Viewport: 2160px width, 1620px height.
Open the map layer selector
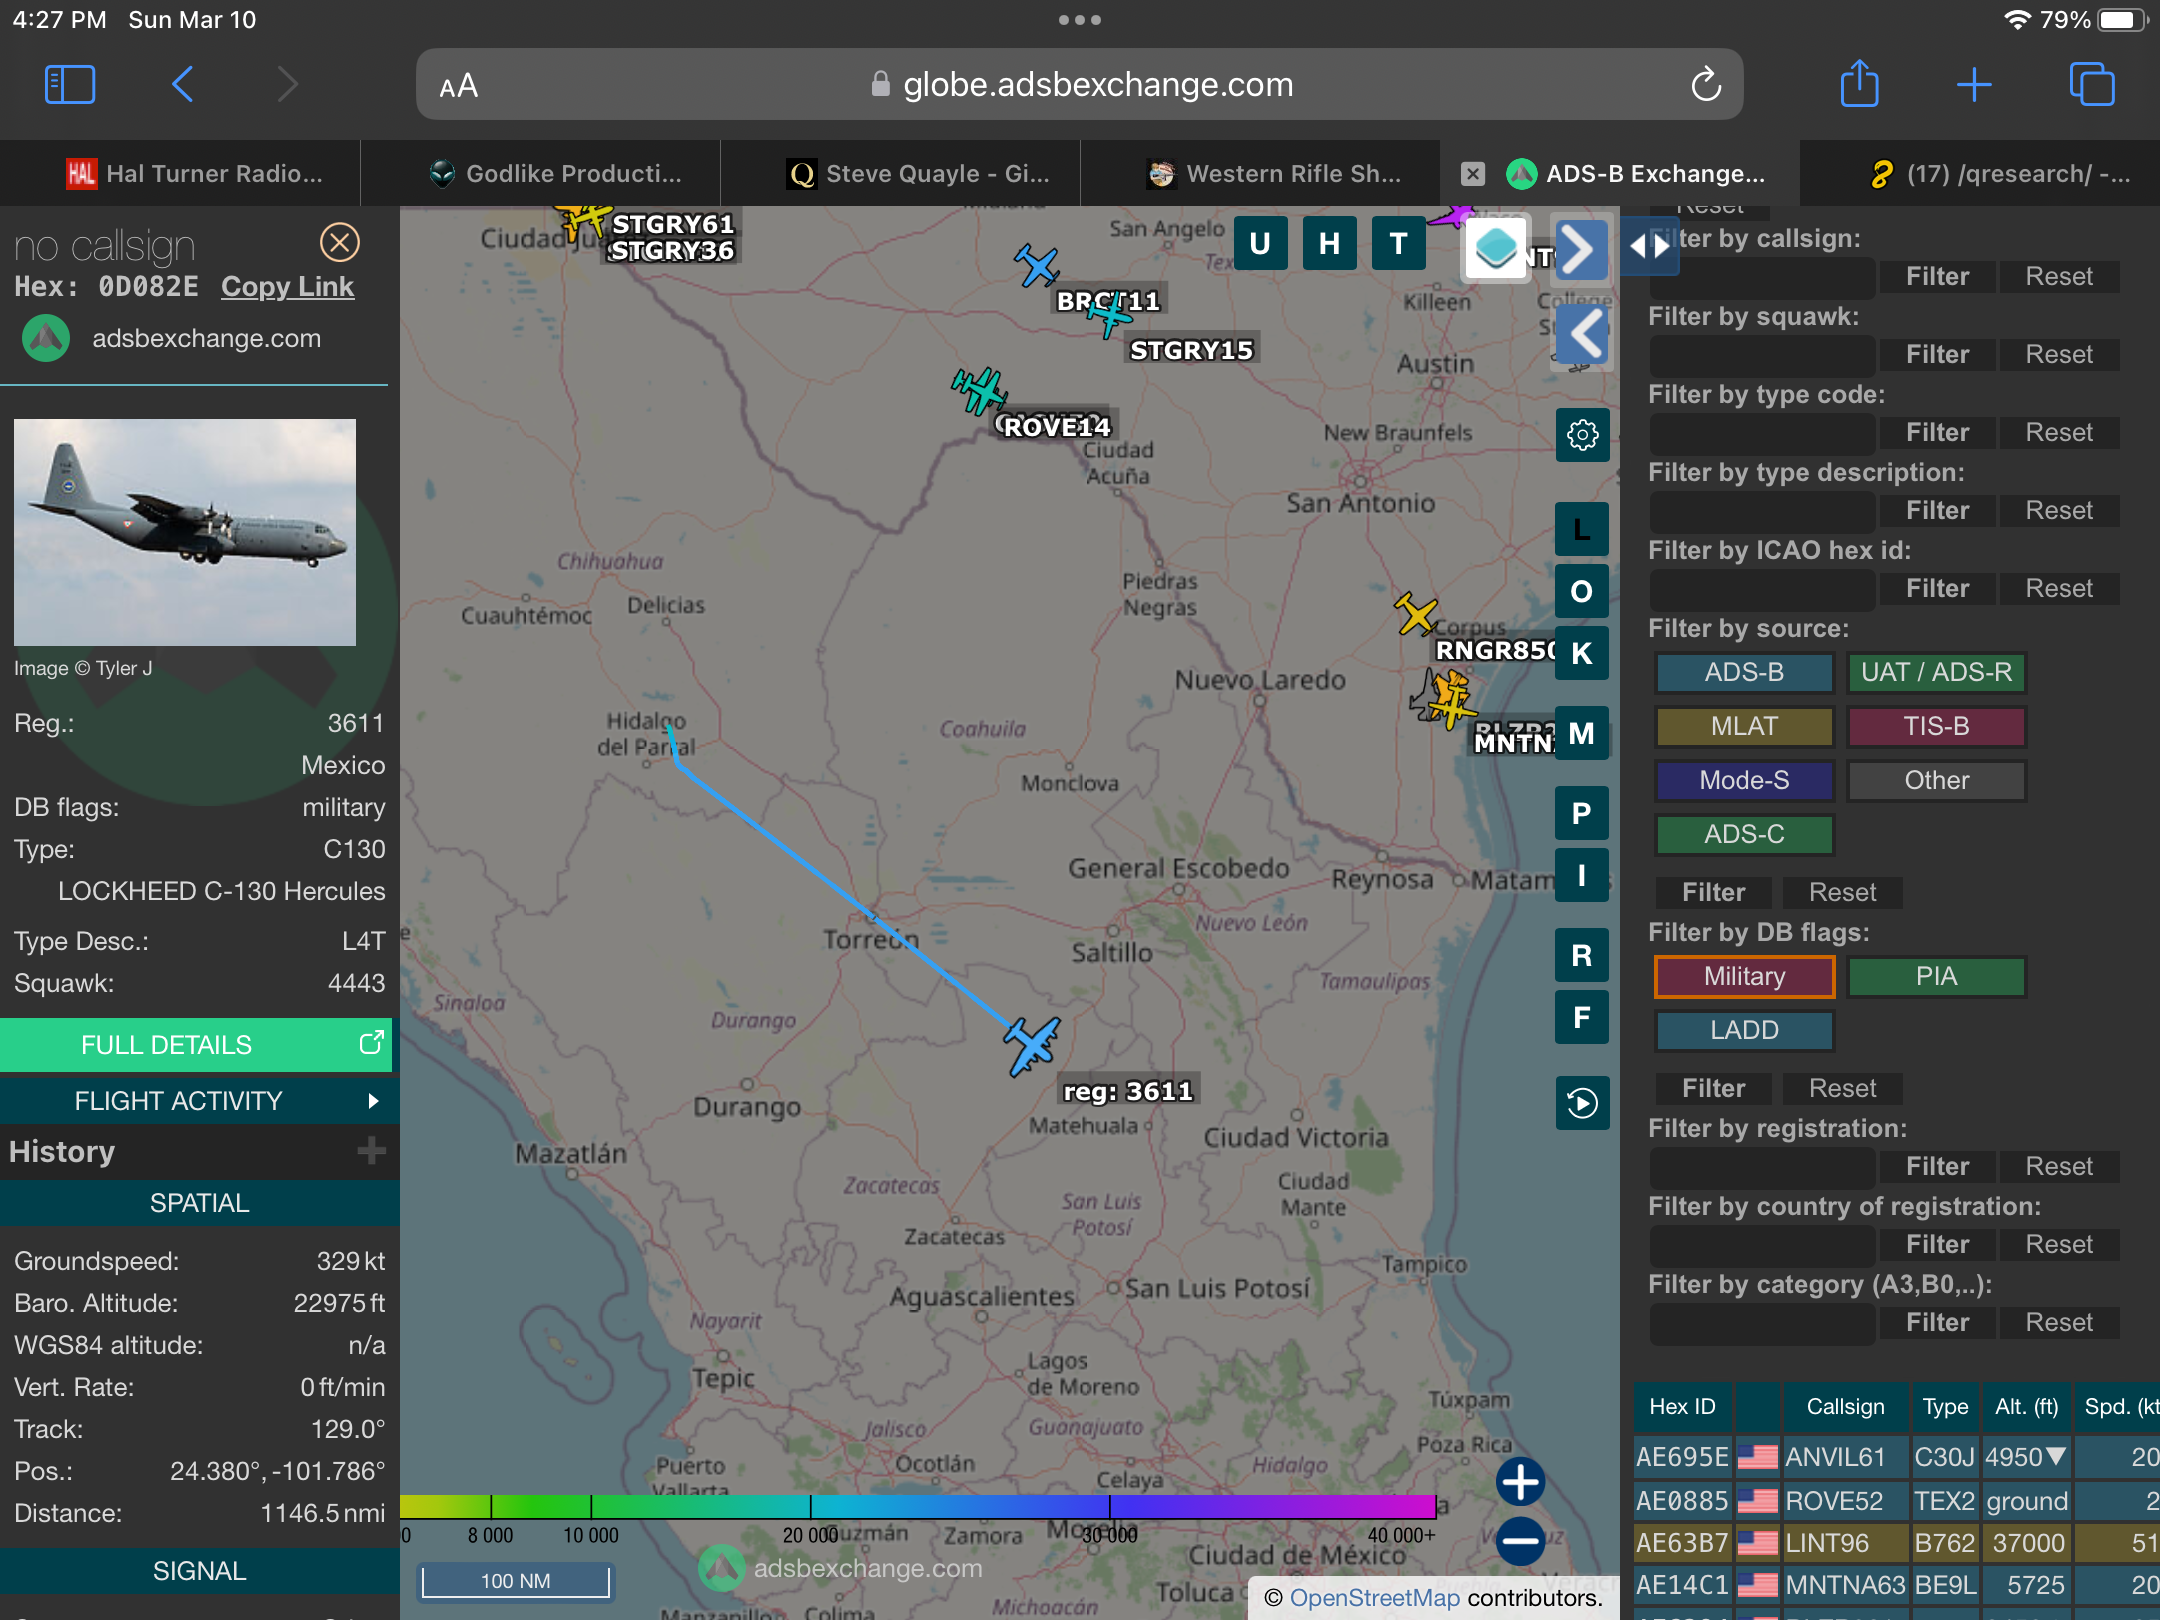click(x=1496, y=248)
